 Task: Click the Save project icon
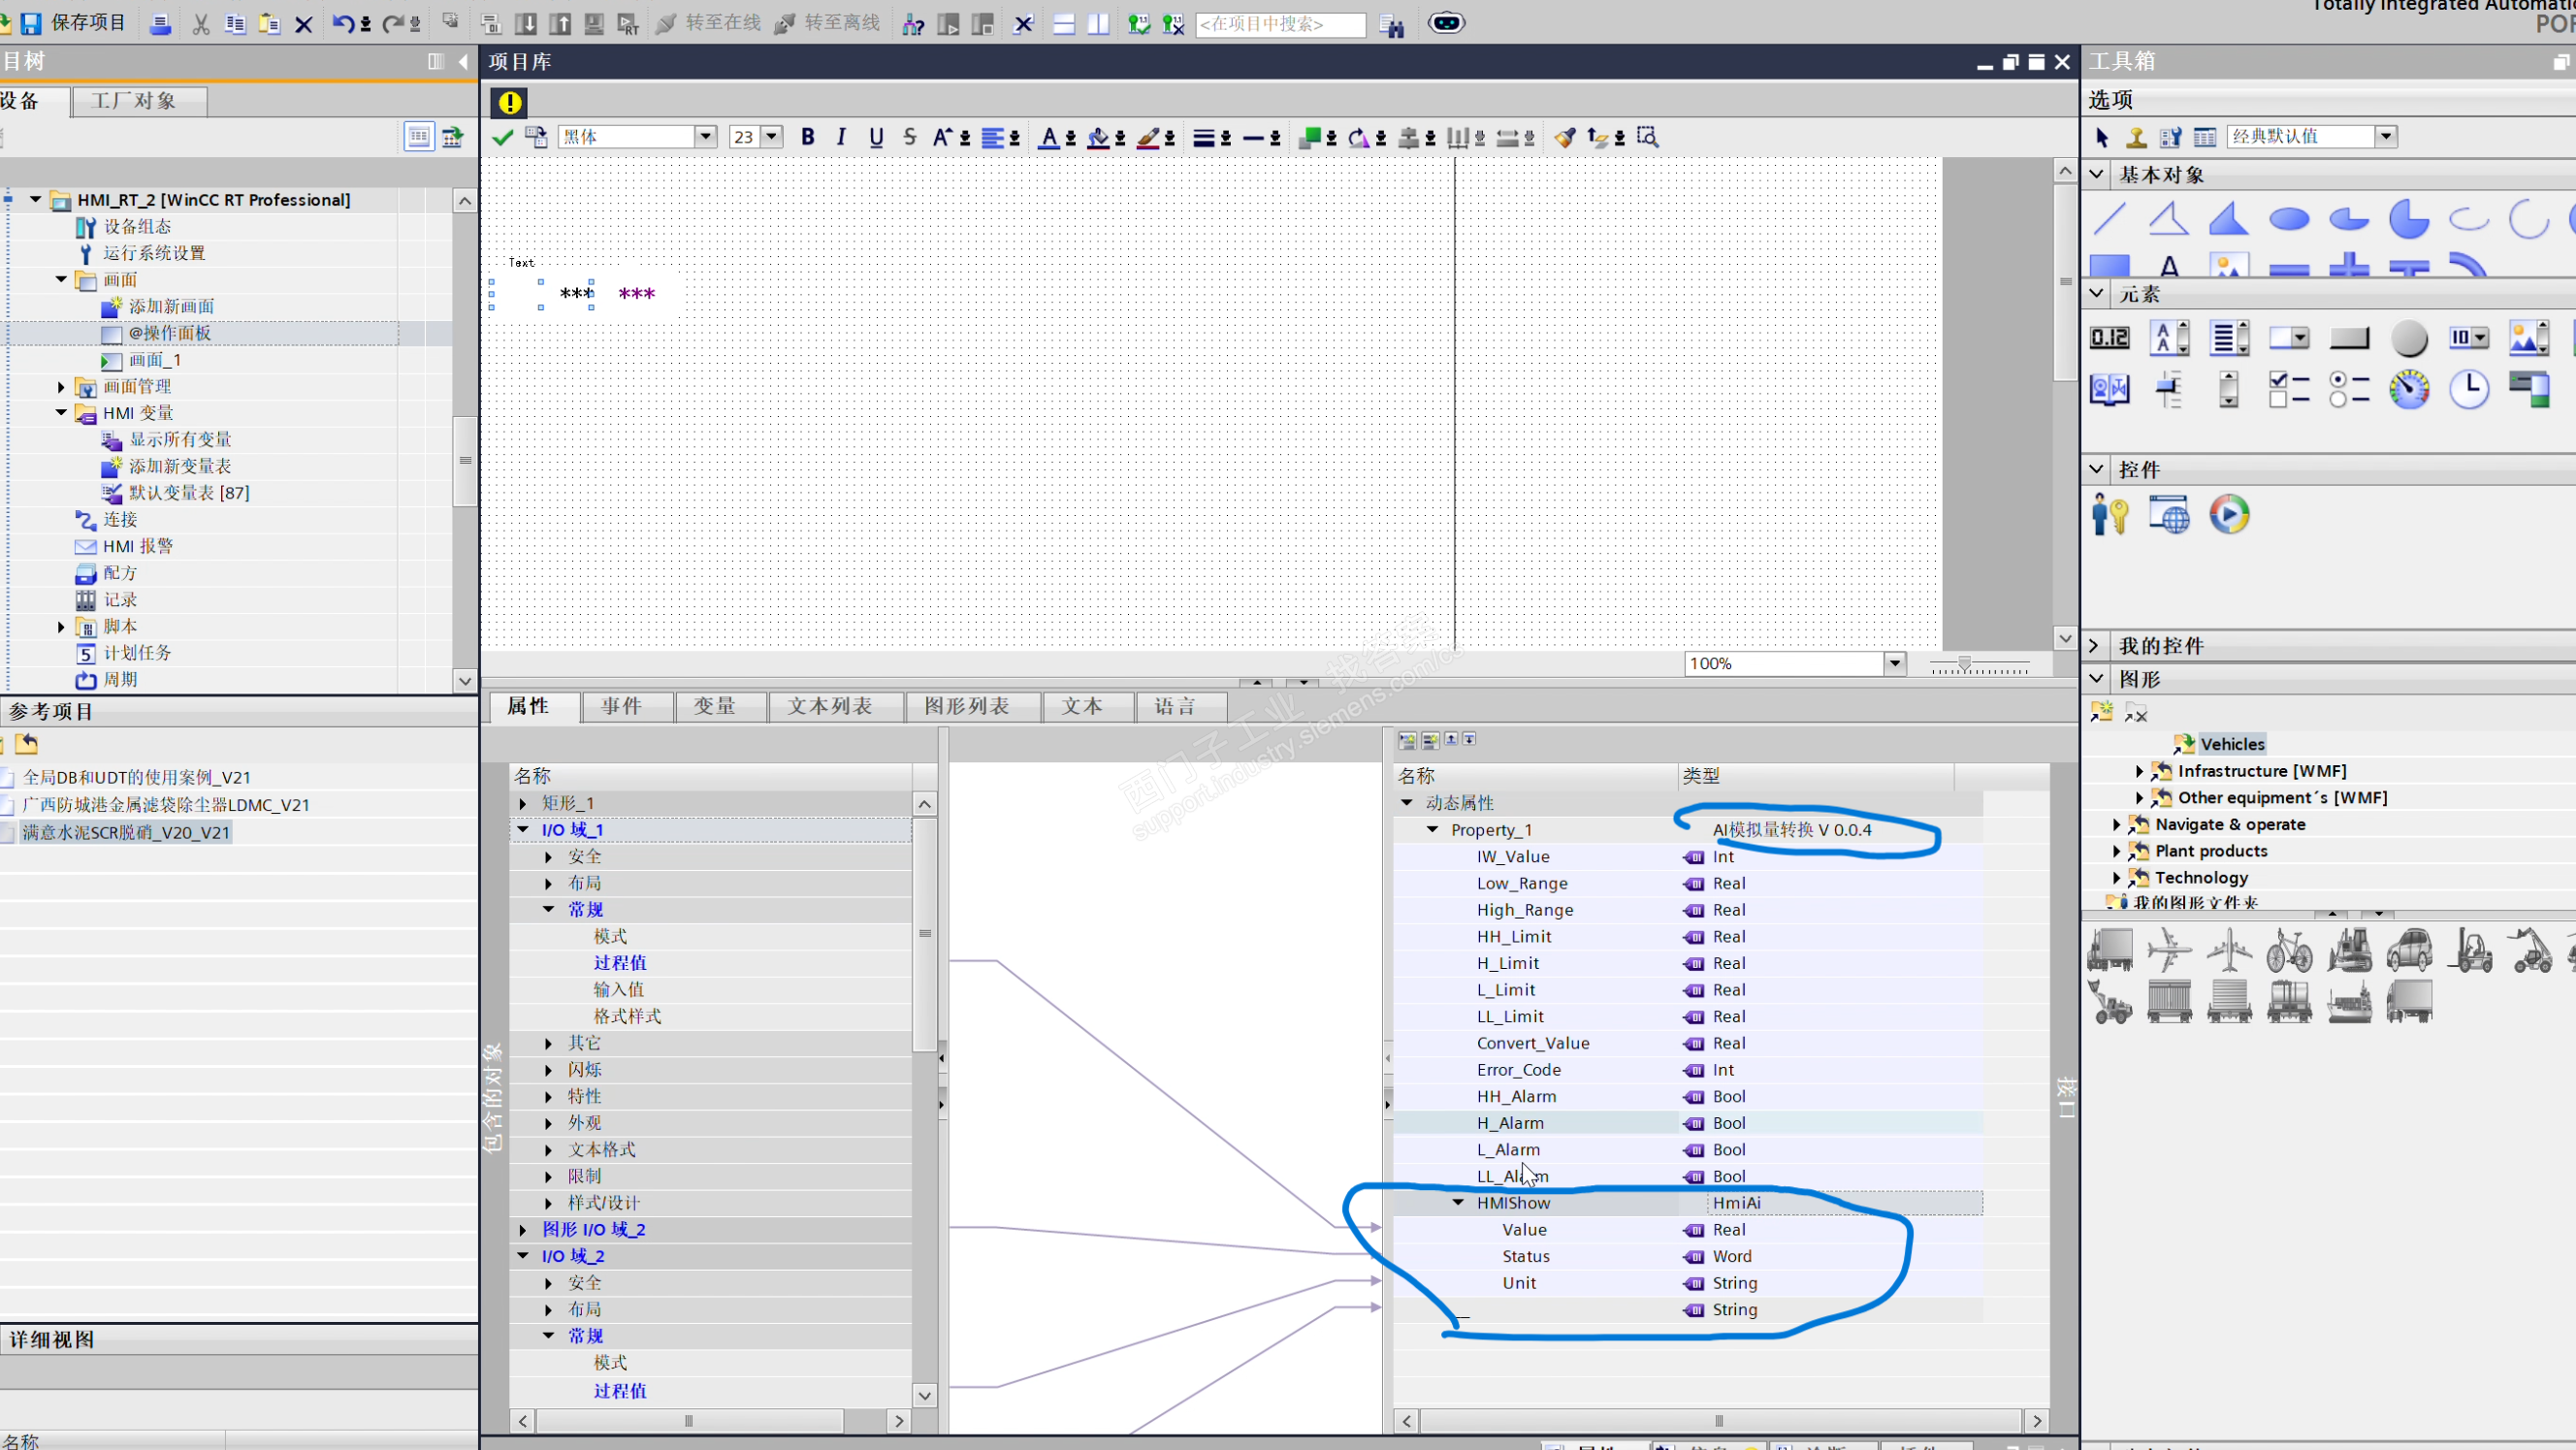click(31, 23)
